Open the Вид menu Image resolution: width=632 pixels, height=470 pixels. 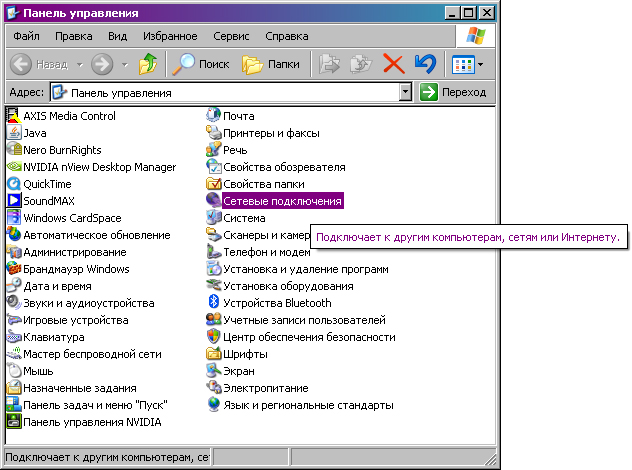coord(118,36)
